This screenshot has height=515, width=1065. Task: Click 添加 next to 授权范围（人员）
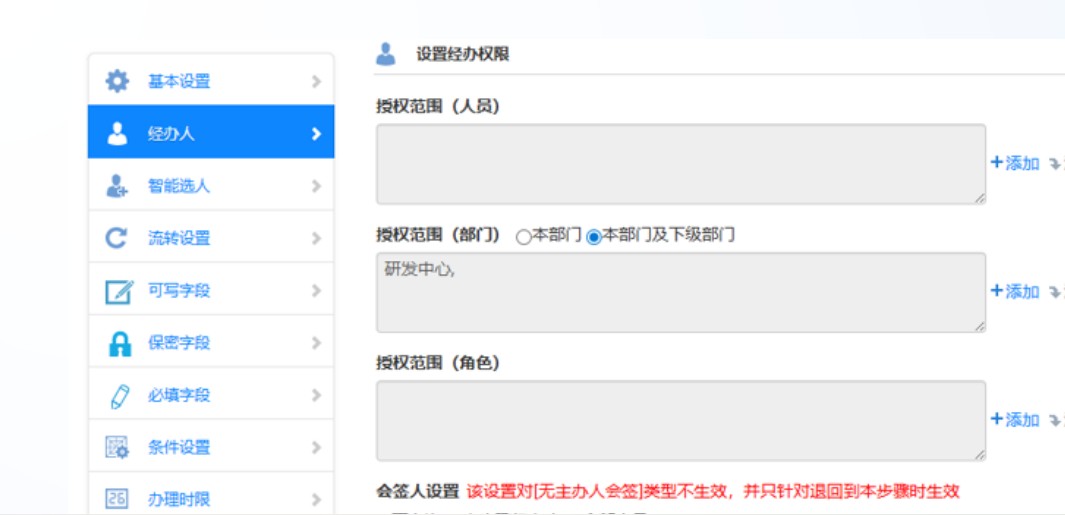[1015, 164]
